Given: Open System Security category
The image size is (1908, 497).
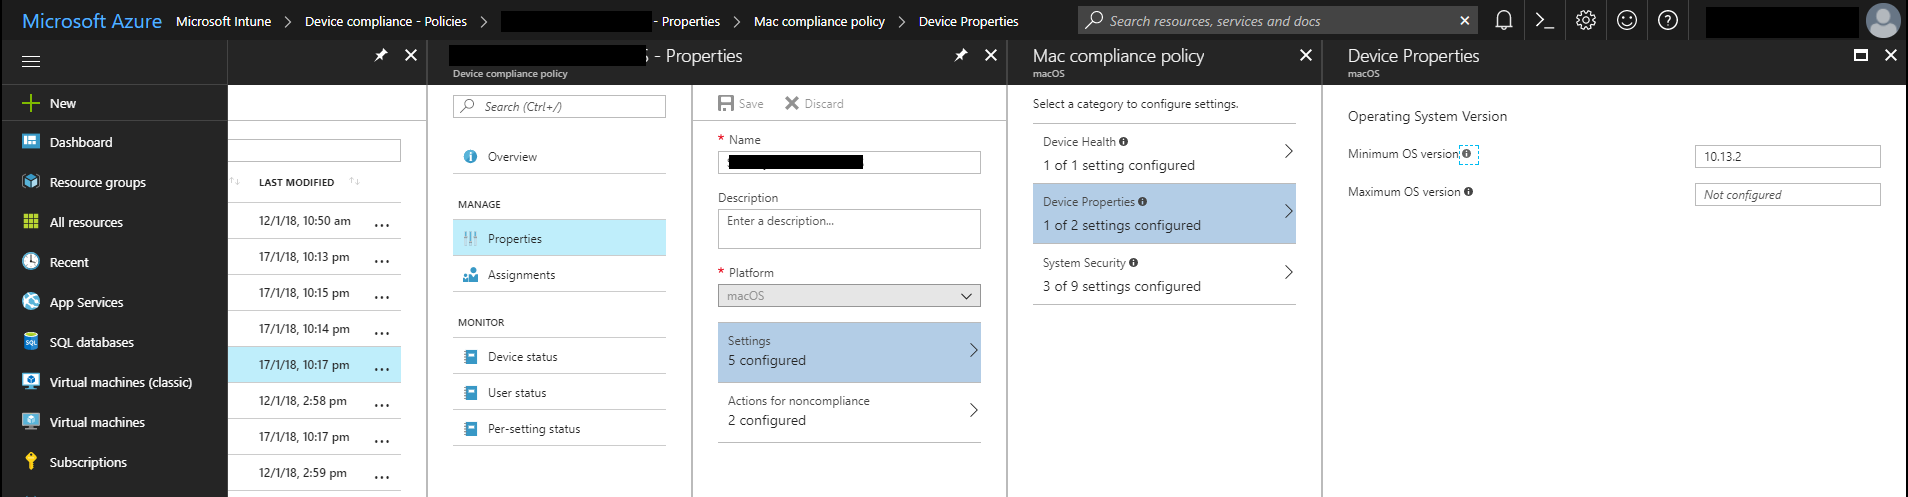Looking at the screenshot, I should pos(1164,274).
